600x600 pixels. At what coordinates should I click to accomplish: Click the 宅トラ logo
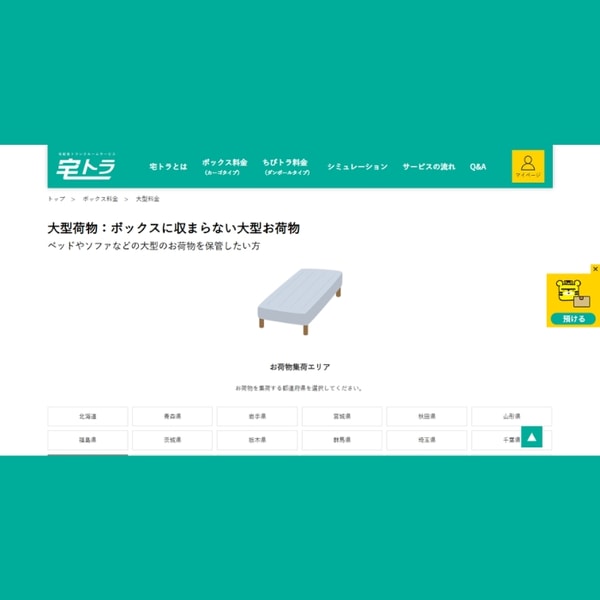pyautogui.click(x=86, y=166)
